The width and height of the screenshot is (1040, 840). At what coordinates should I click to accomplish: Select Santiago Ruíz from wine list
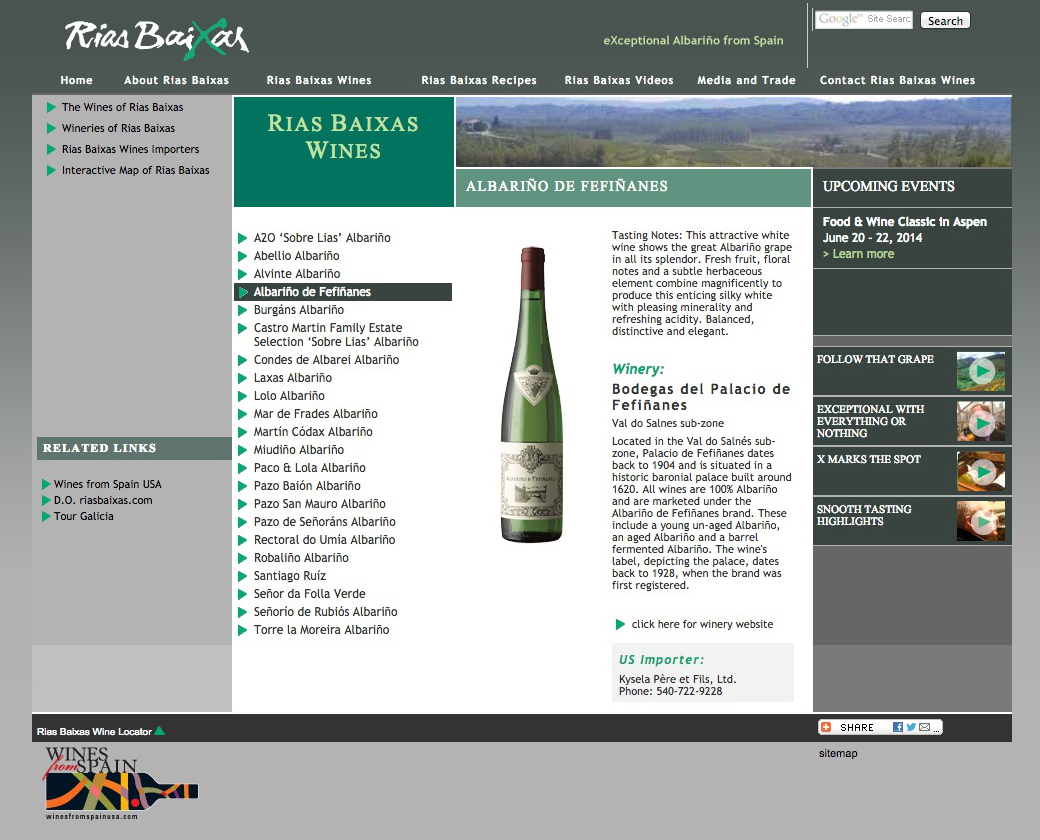[290, 575]
